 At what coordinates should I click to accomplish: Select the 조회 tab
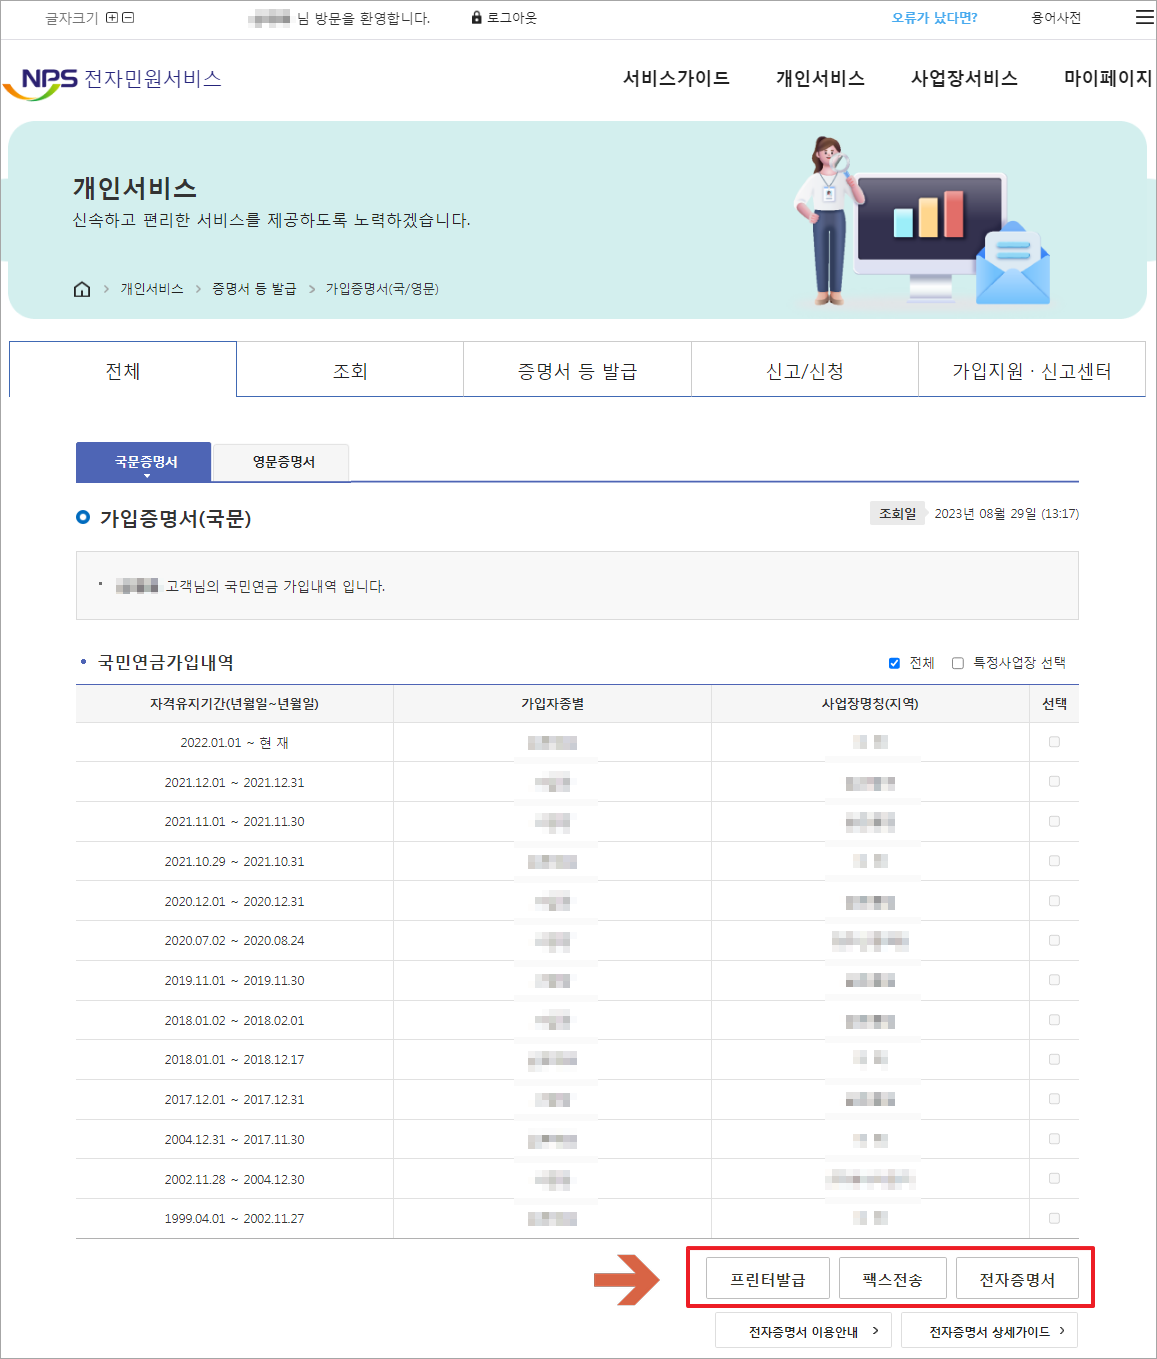click(349, 370)
